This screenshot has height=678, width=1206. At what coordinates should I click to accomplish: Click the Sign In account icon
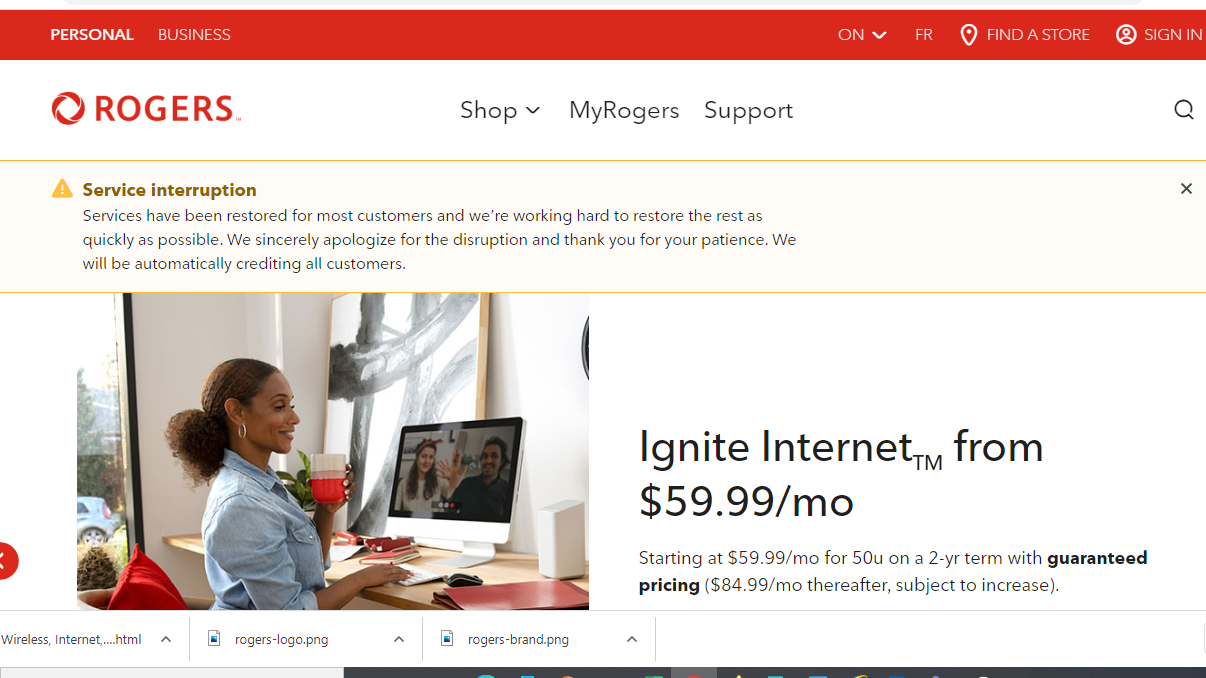[x=1126, y=35]
